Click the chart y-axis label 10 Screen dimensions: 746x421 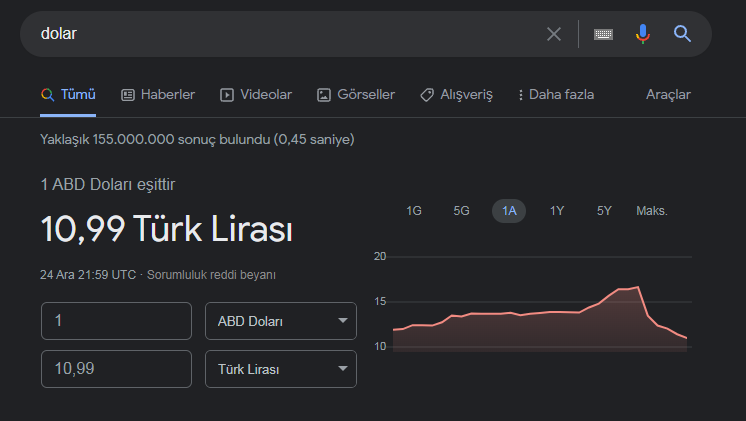[x=380, y=346]
